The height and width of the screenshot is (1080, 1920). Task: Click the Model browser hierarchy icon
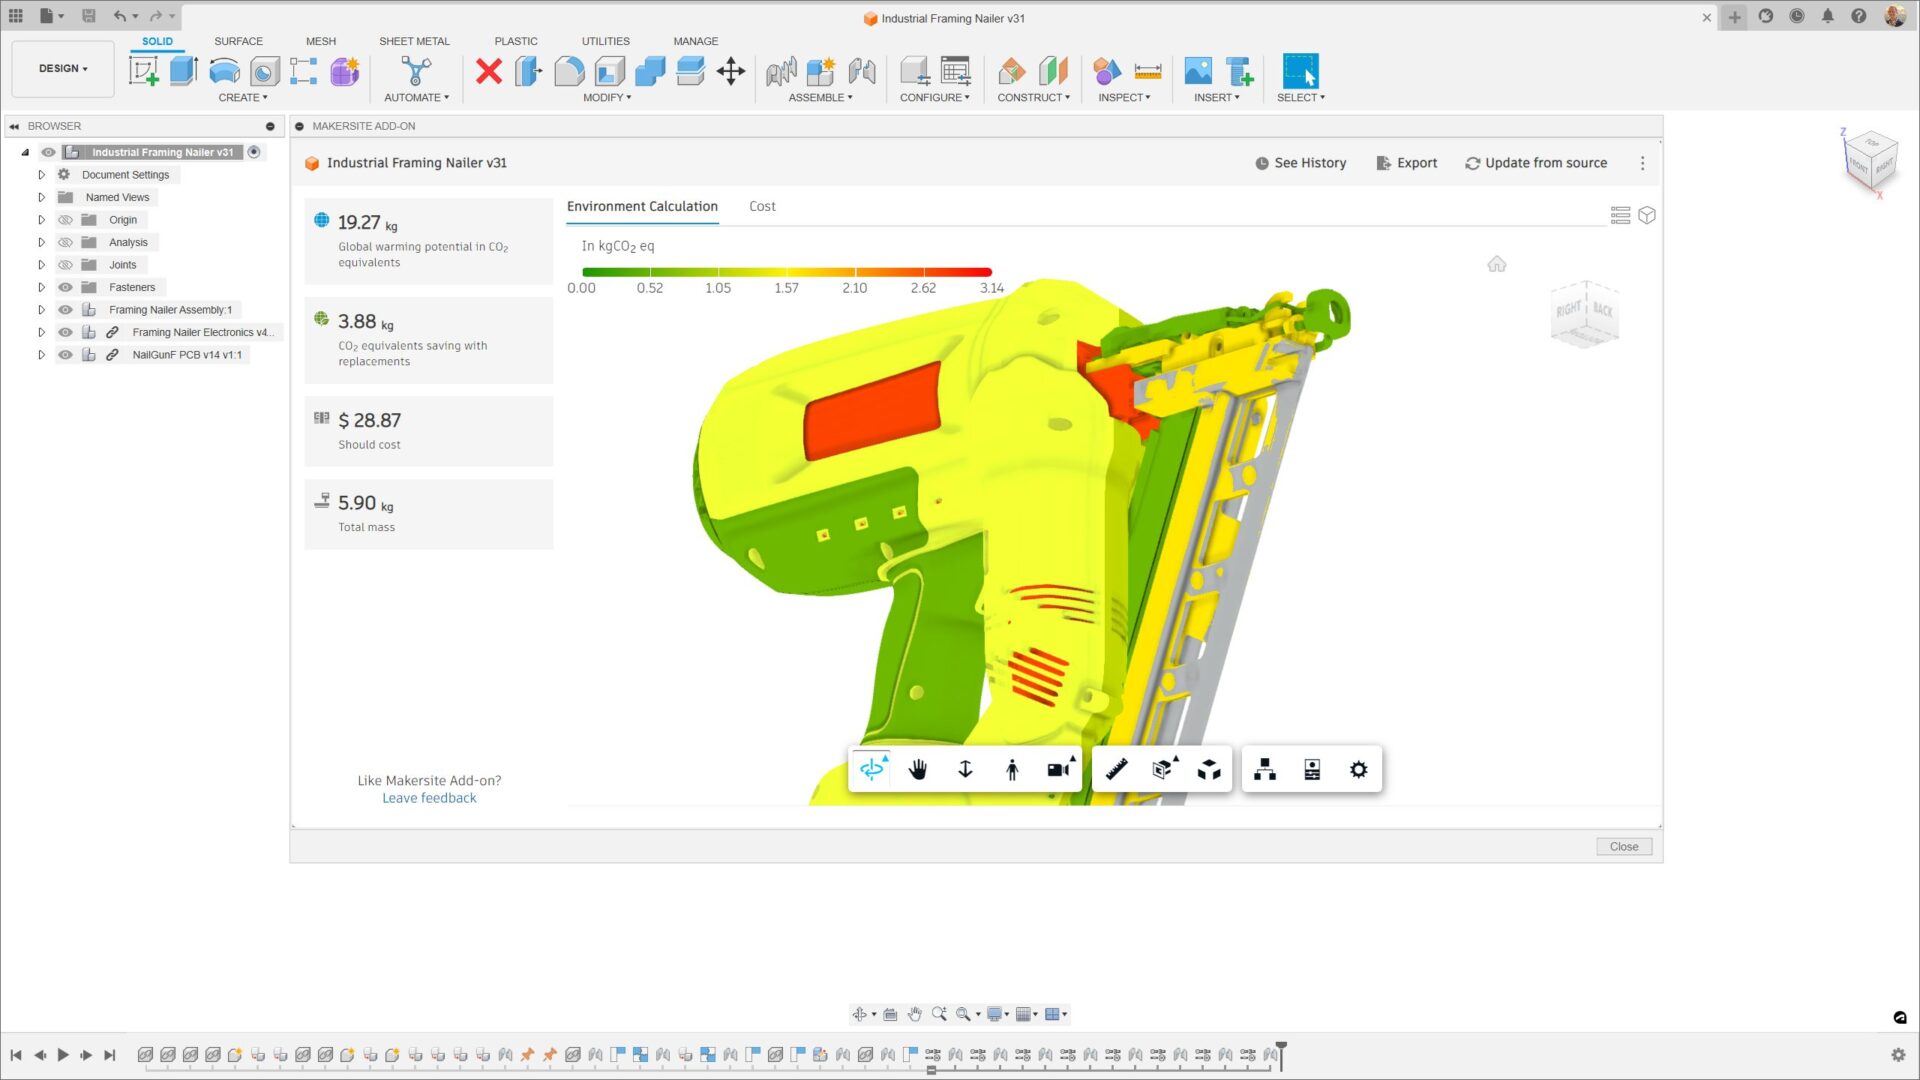(1265, 769)
